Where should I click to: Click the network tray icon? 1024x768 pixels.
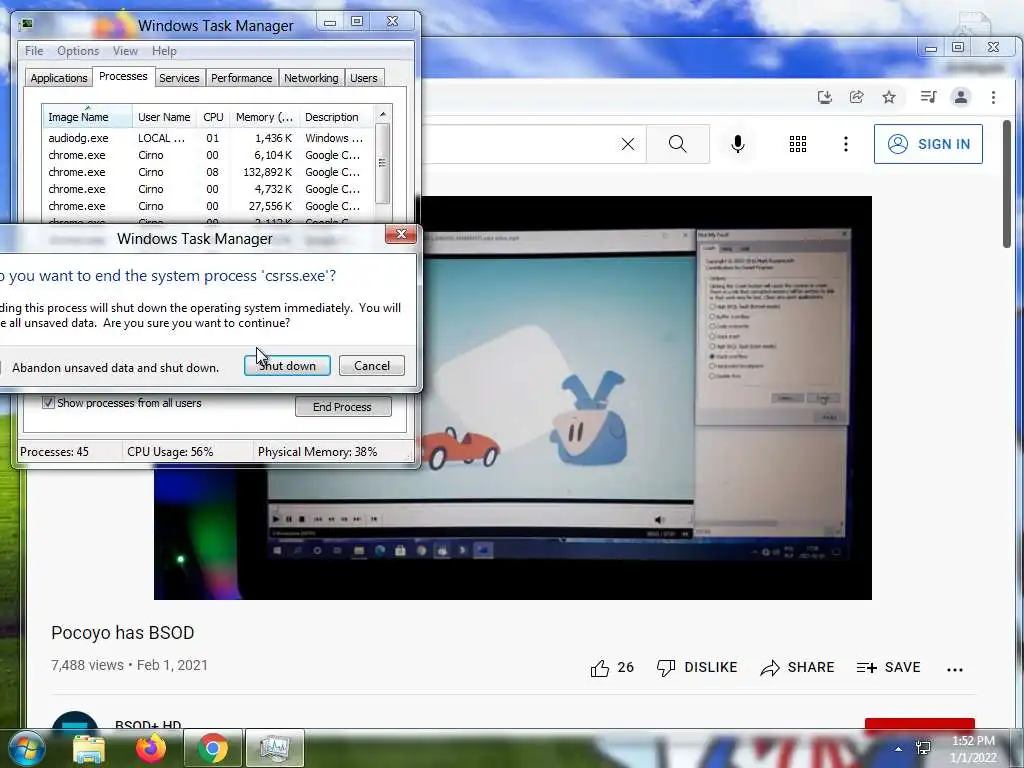(923, 748)
